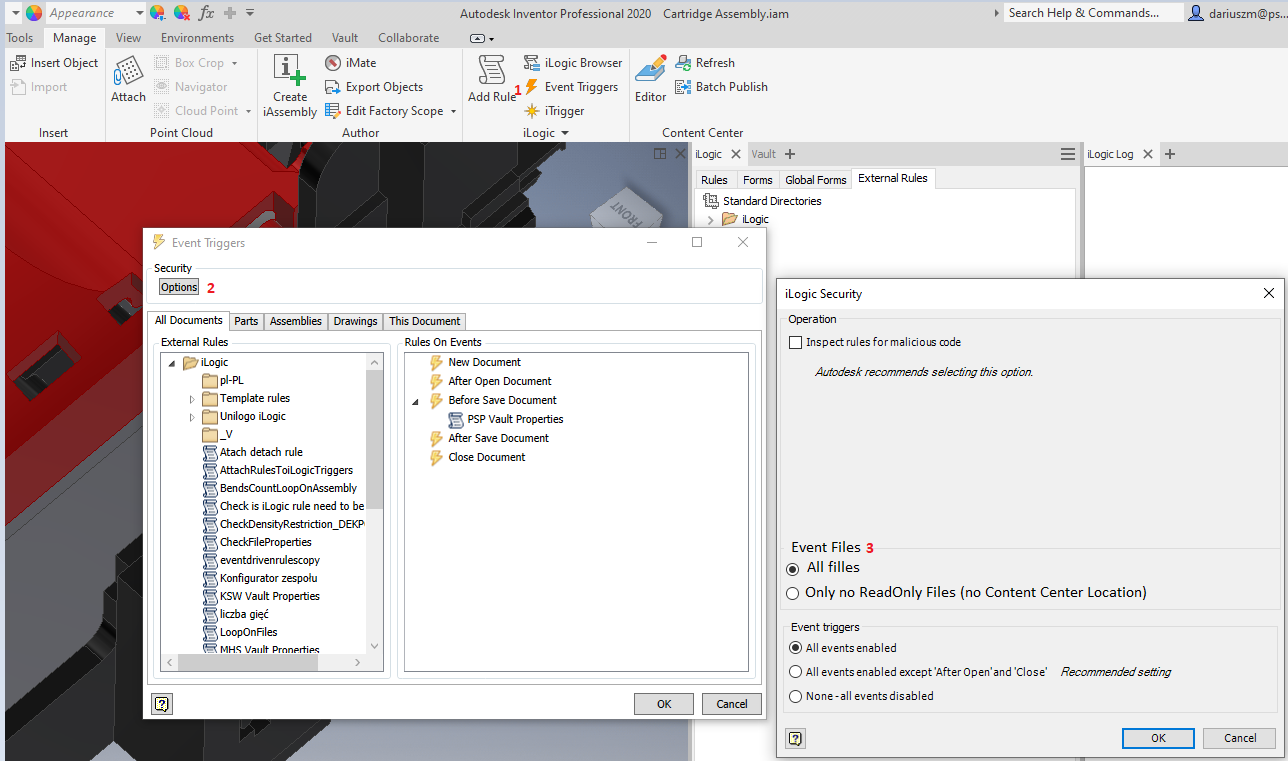This screenshot has width=1288, height=761.
Task: Open the Content Center Editor
Action: (x=650, y=78)
